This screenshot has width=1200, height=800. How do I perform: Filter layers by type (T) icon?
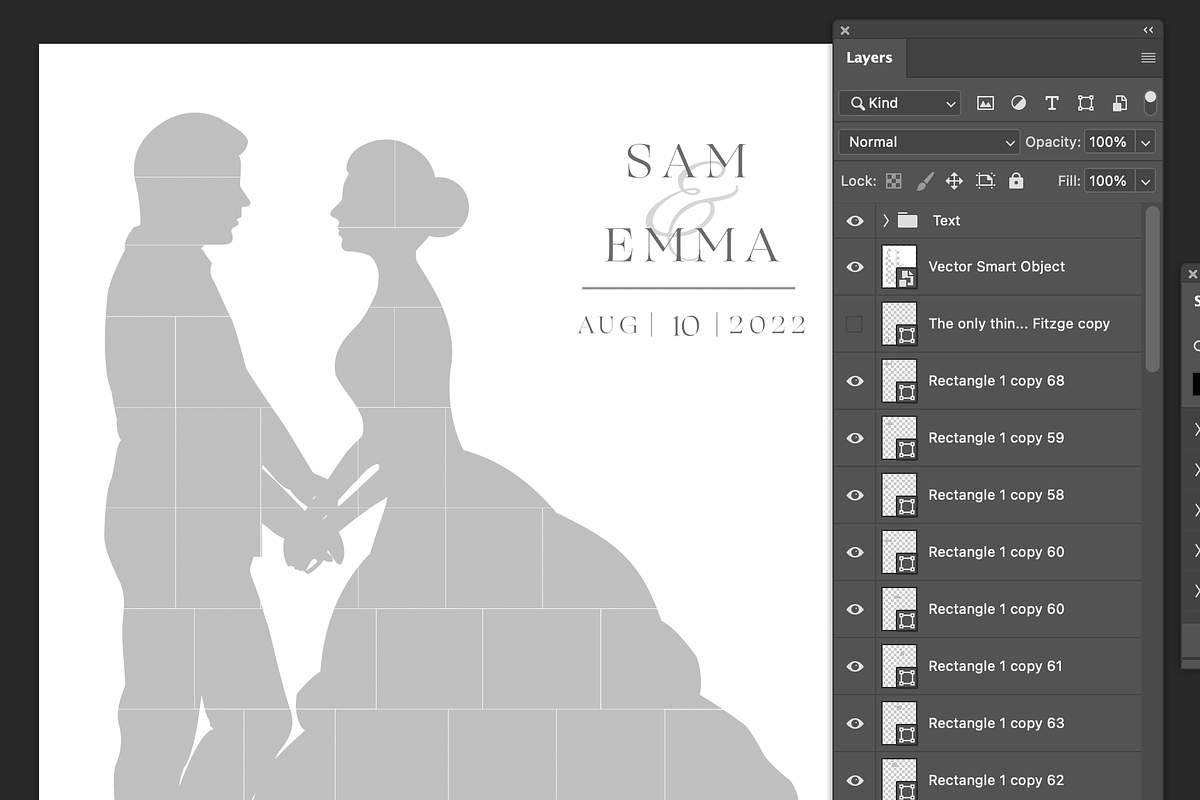point(1051,103)
